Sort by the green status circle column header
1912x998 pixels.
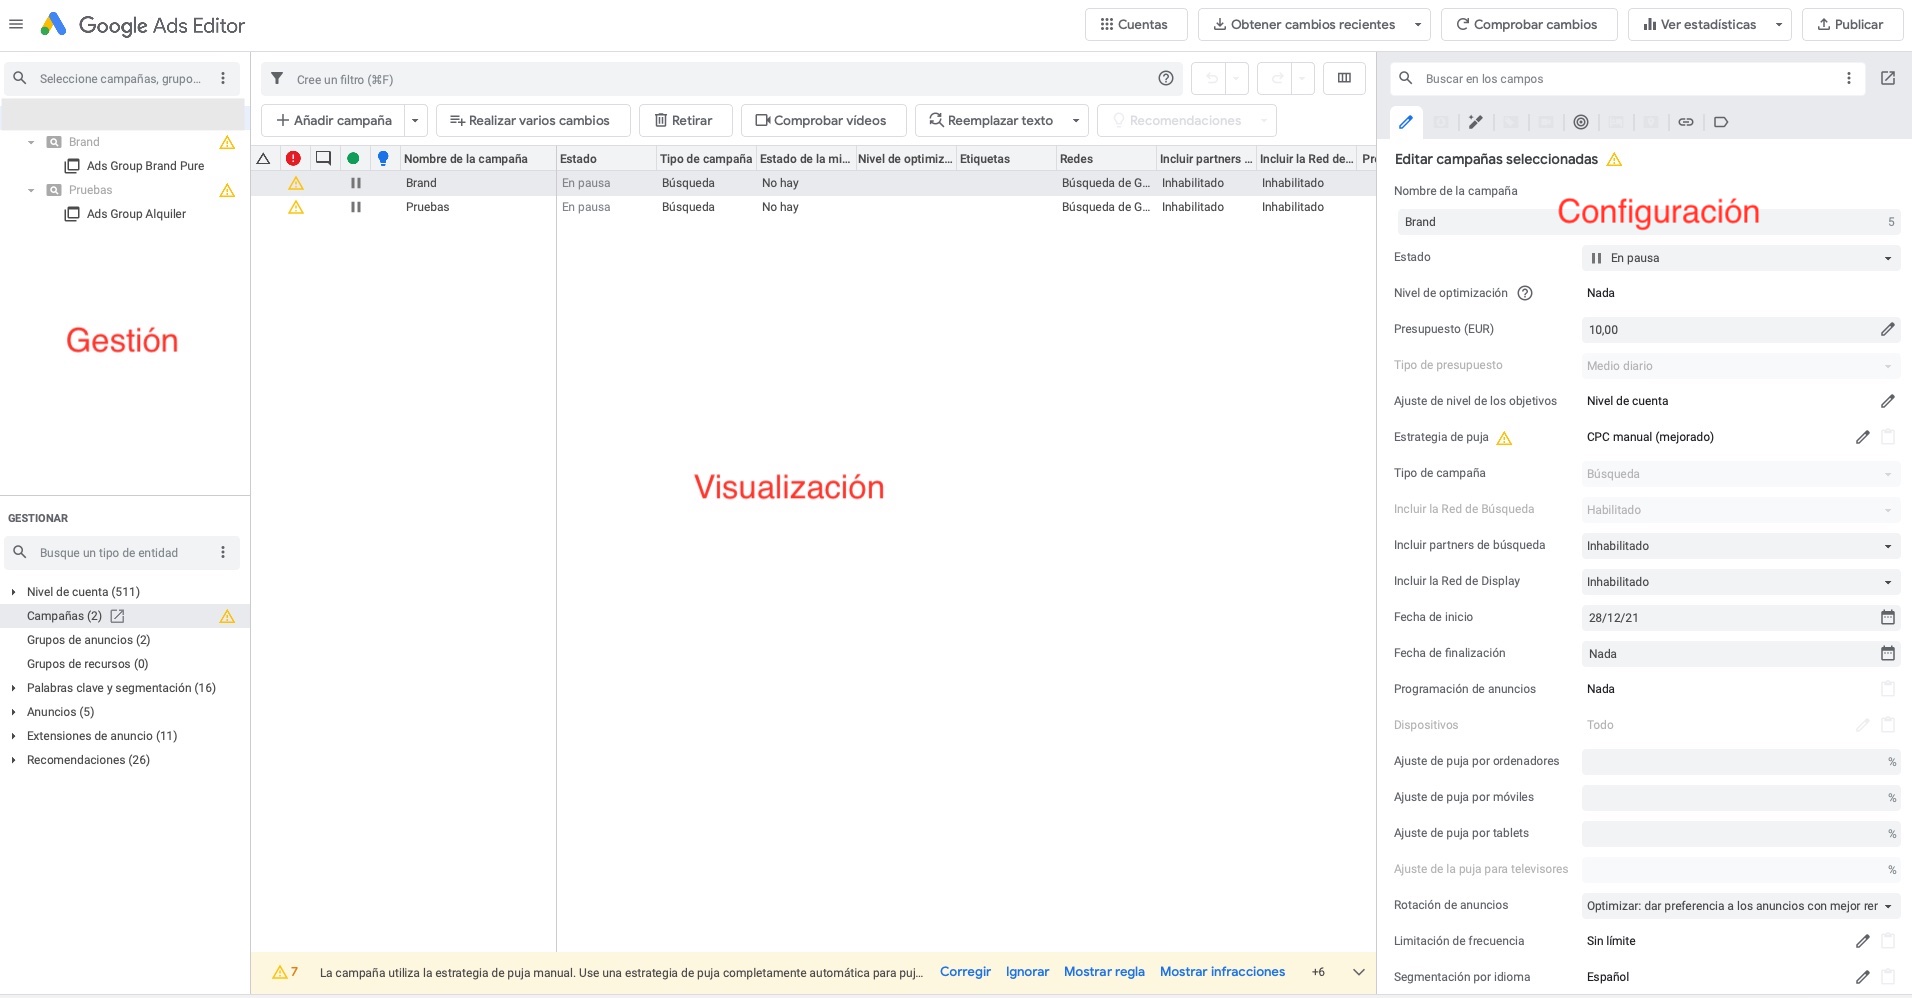coord(353,158)
